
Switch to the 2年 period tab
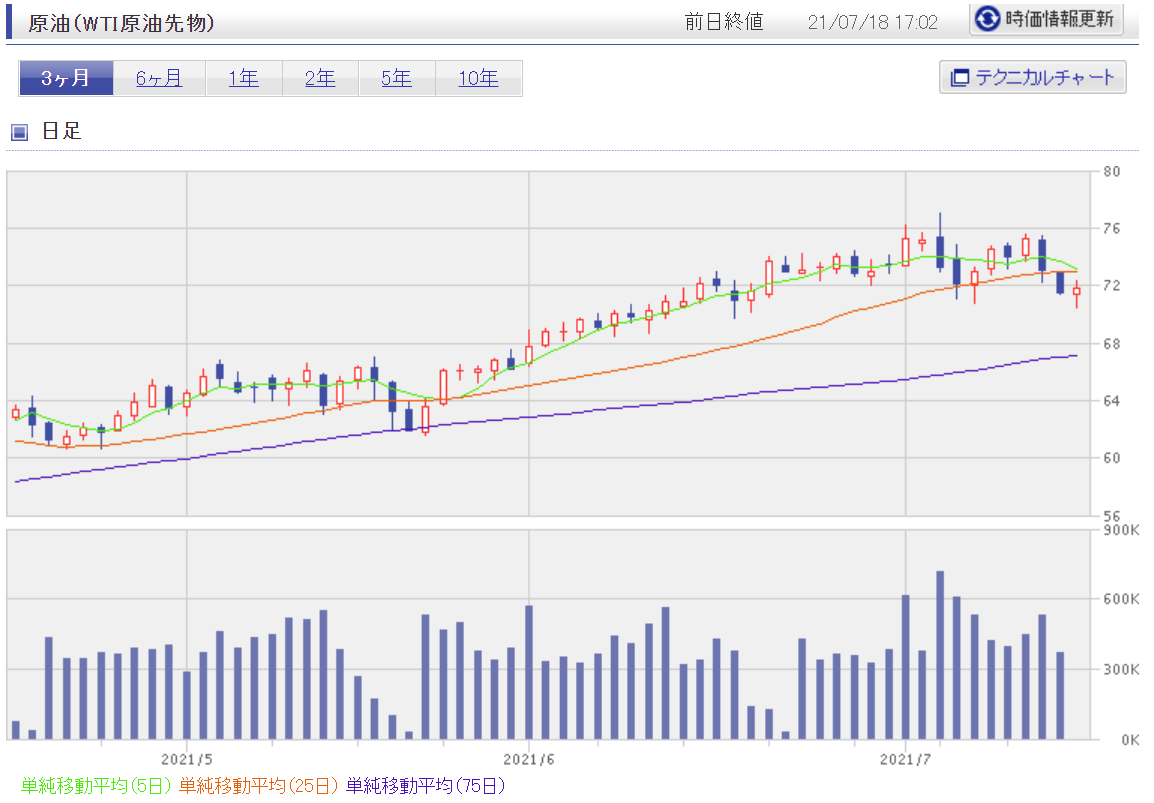(320, 78)
